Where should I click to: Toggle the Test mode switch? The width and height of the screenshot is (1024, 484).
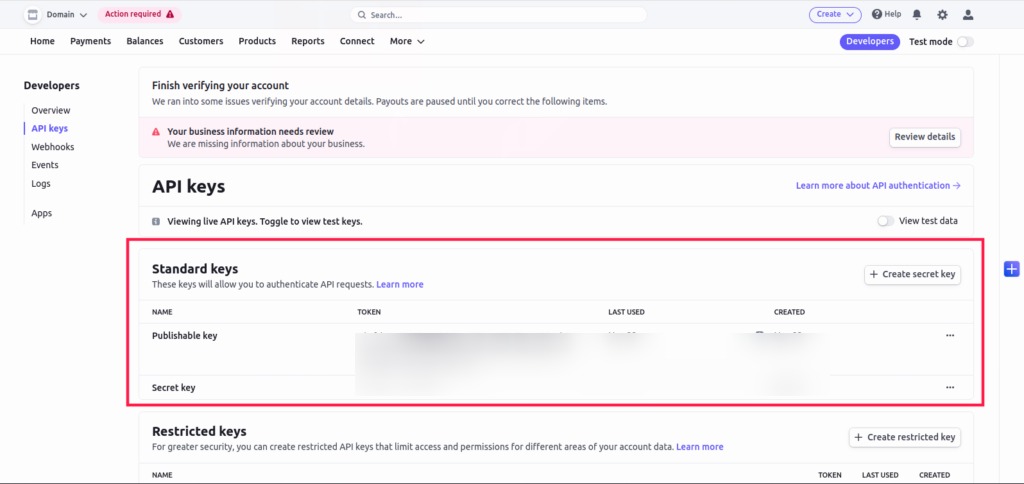(x=965, y=42)
